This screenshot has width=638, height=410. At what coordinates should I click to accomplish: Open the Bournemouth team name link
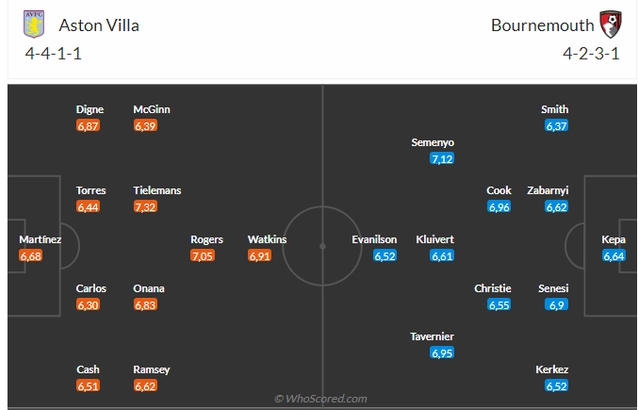[x=542, y=25]
